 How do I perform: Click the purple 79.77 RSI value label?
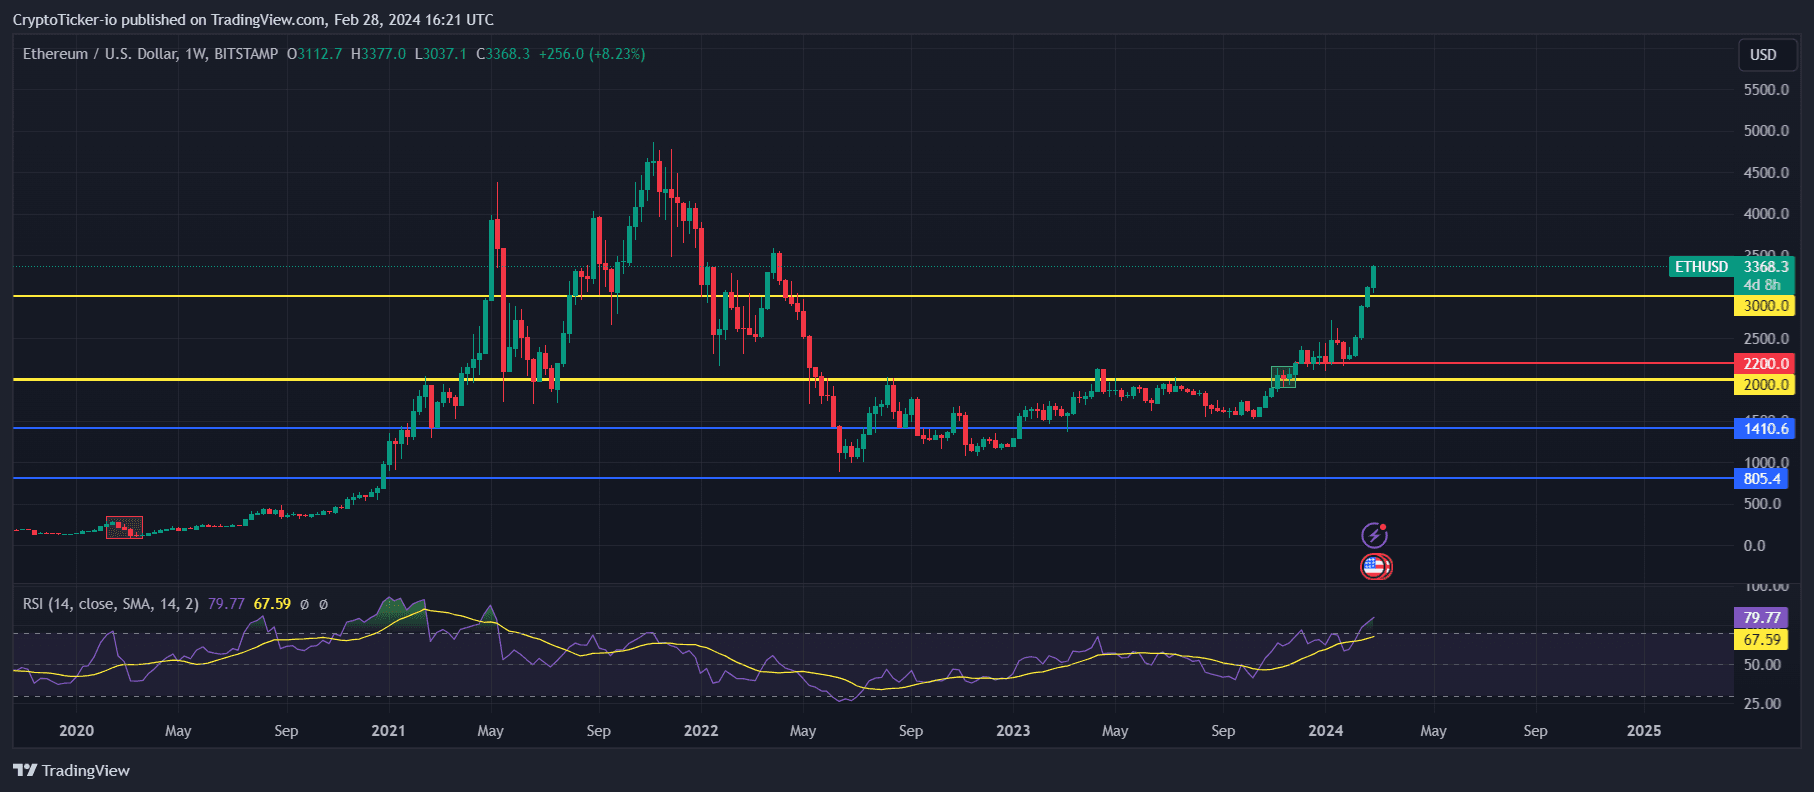pyautogui.click(x=1760, y=618)
